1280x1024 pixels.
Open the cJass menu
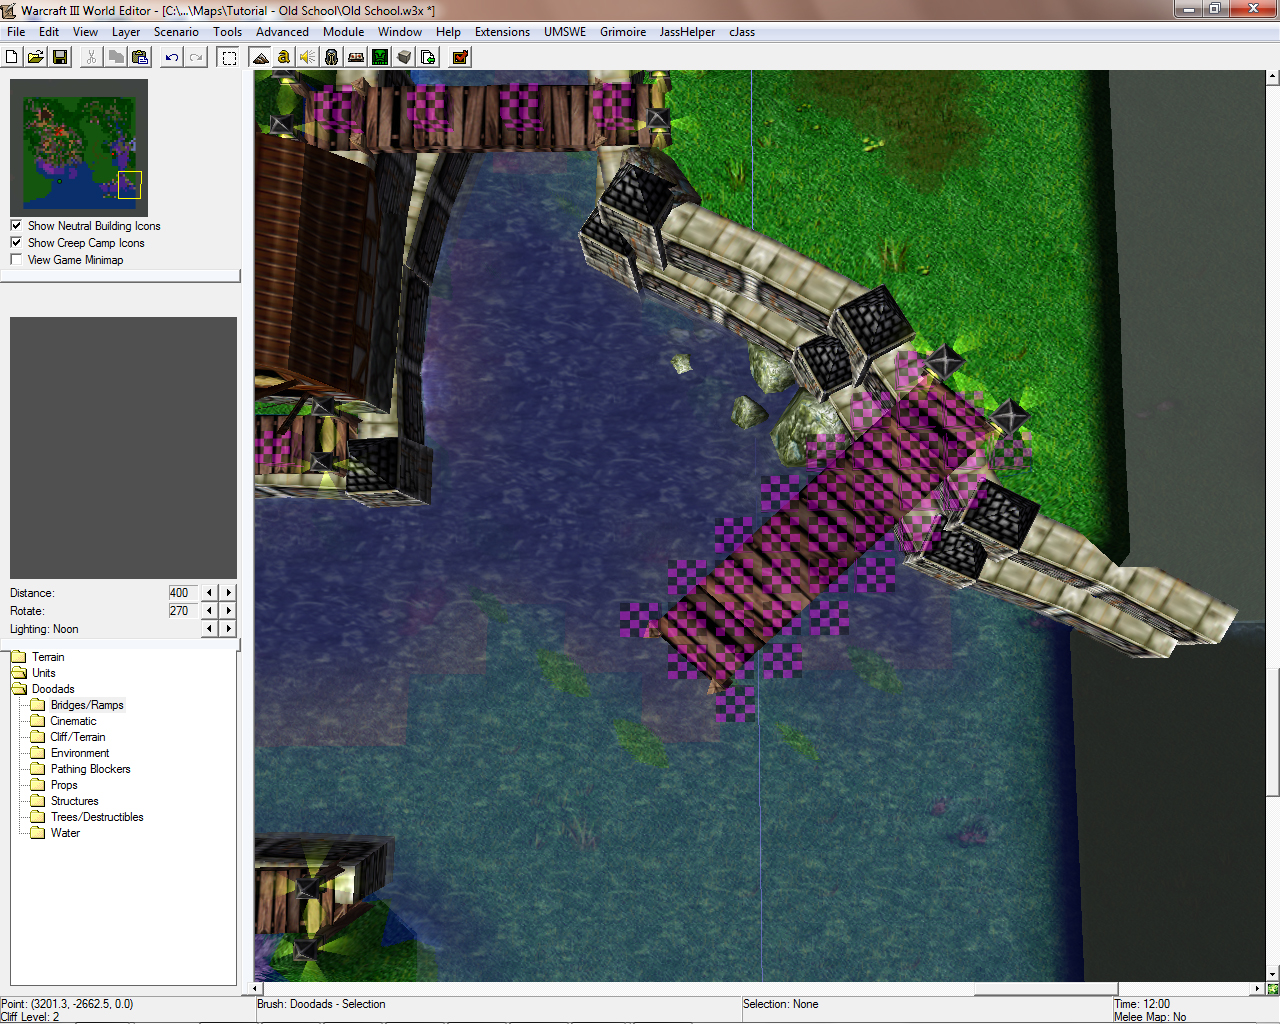742,32
